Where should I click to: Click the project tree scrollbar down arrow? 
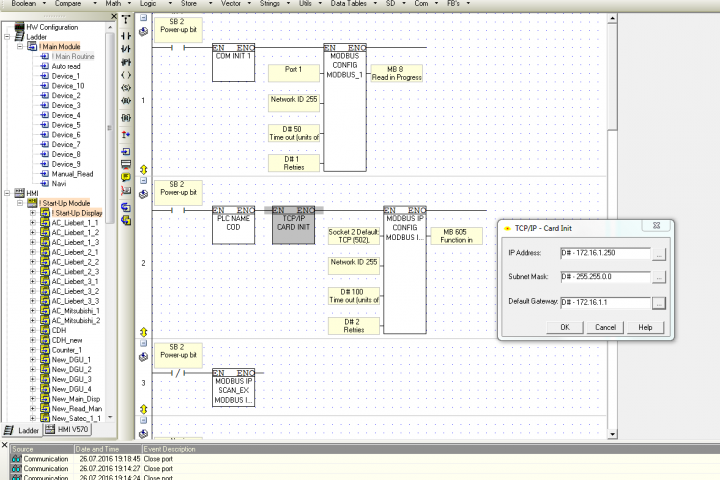click(x=110, y=417)
